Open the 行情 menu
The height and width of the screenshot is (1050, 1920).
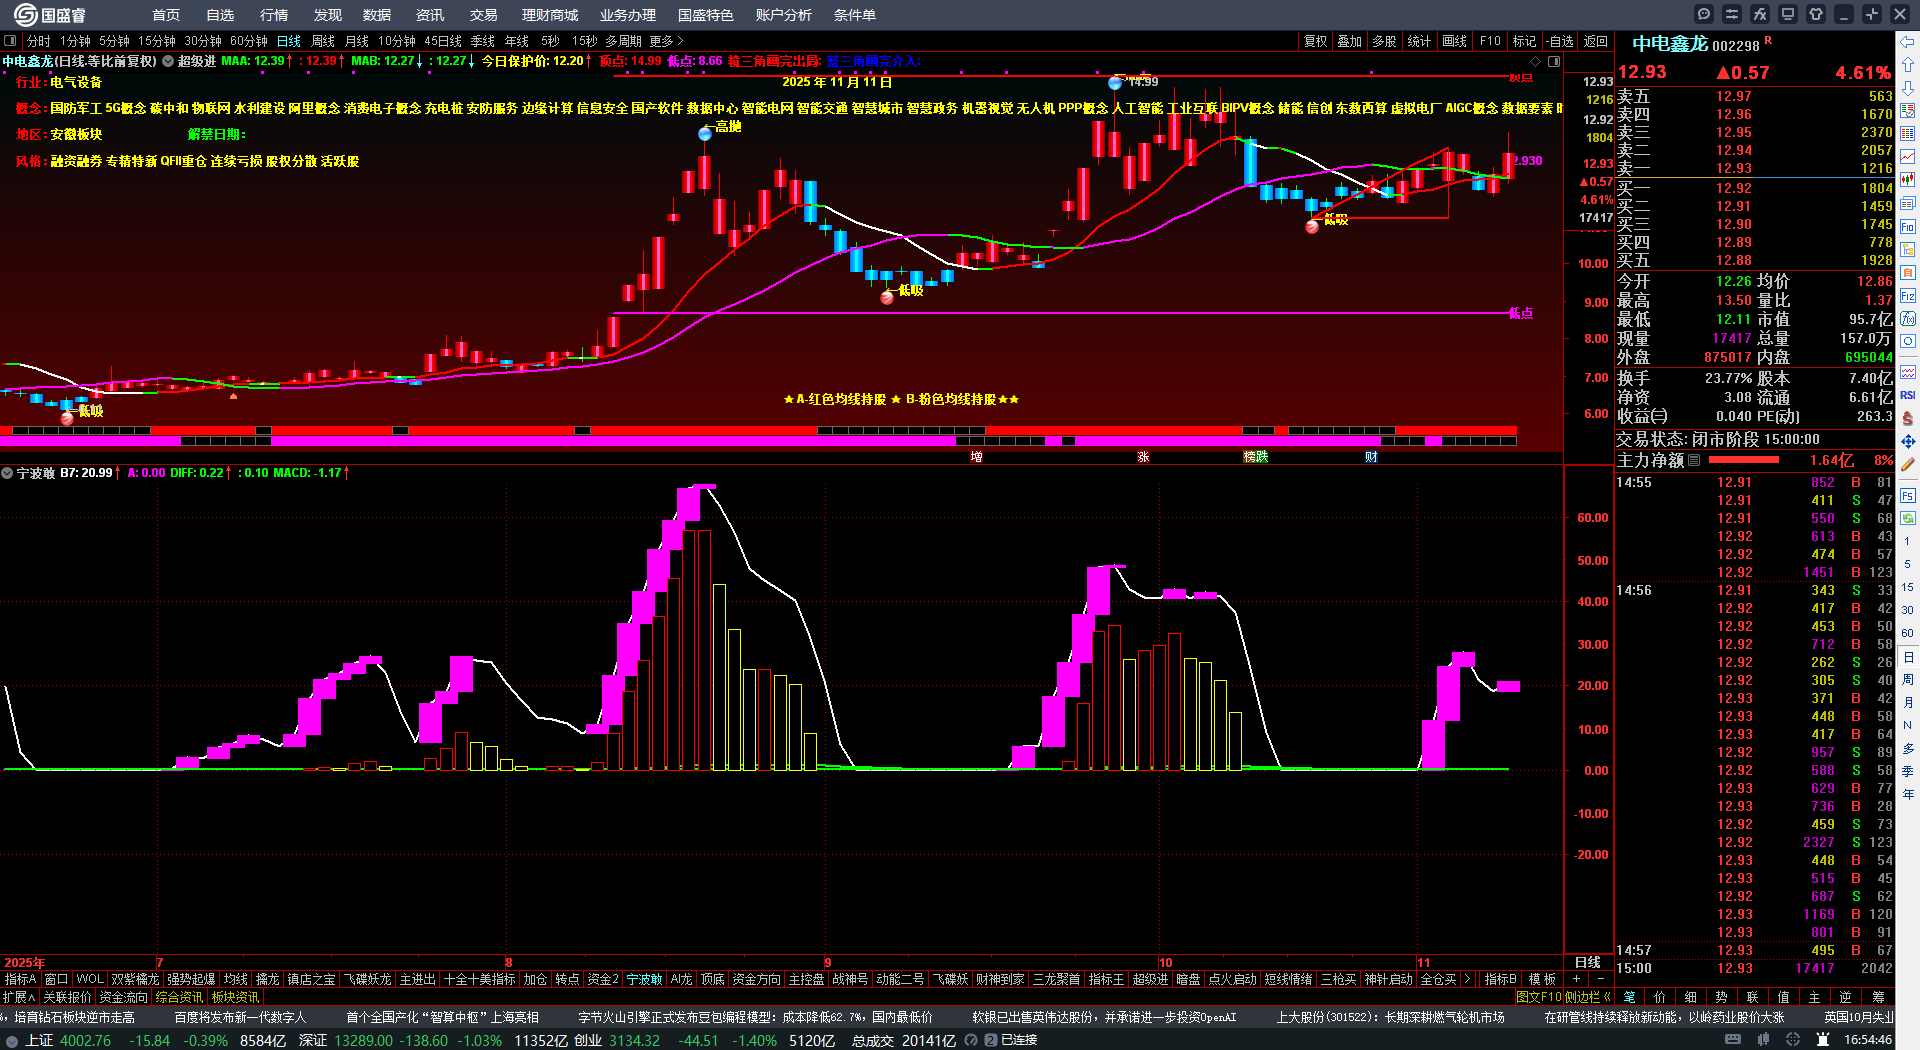coord(274,15)
